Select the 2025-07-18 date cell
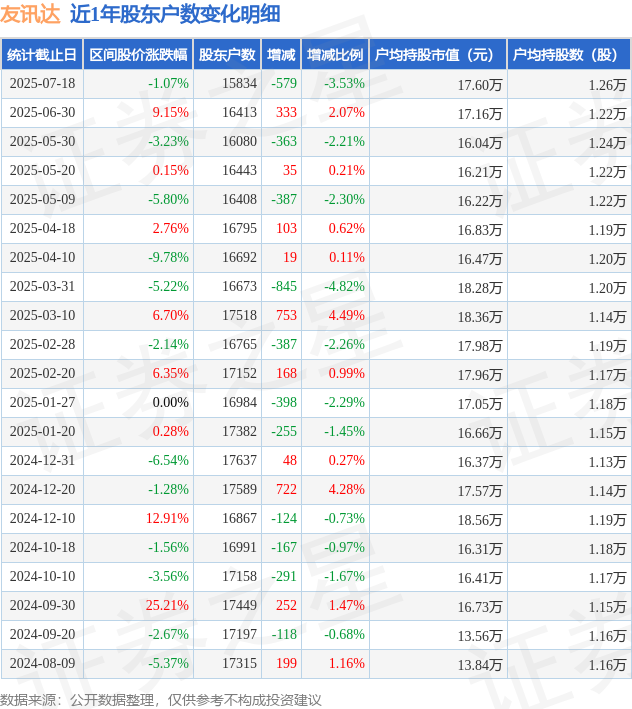Screen dimensions: 632x709 click(42, 84)
